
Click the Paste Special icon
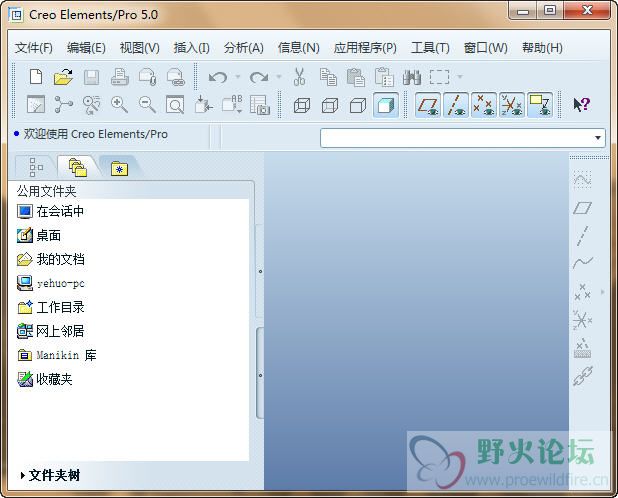[384, 77]
